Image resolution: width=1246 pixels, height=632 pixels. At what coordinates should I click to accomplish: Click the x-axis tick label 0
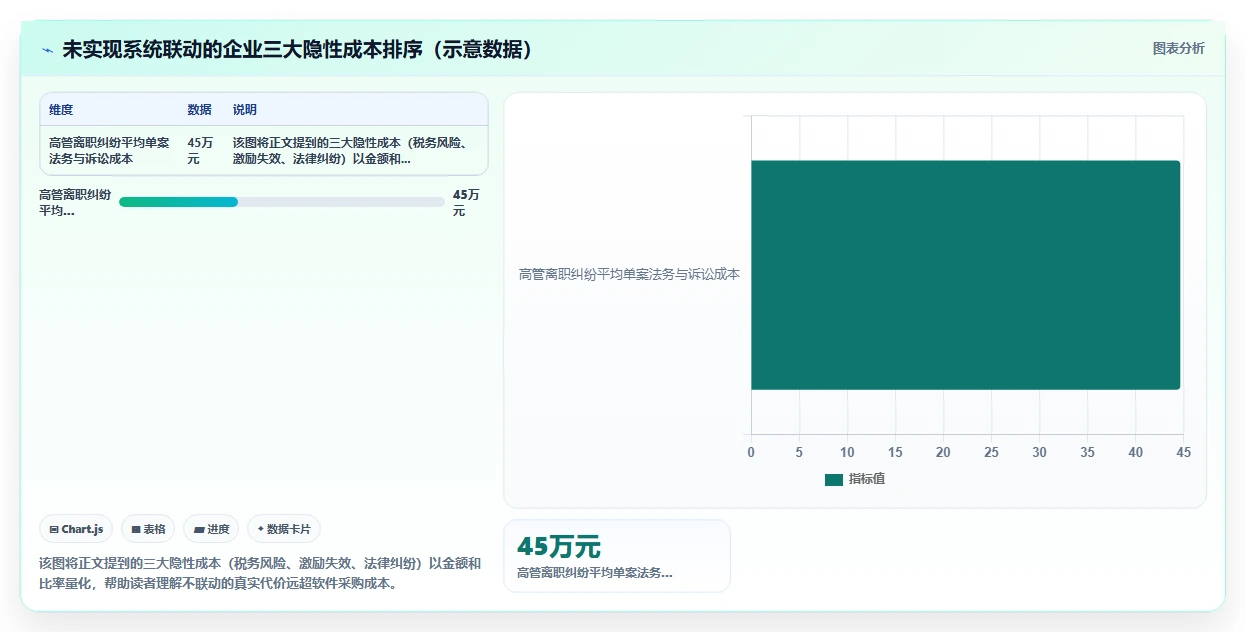751,453
